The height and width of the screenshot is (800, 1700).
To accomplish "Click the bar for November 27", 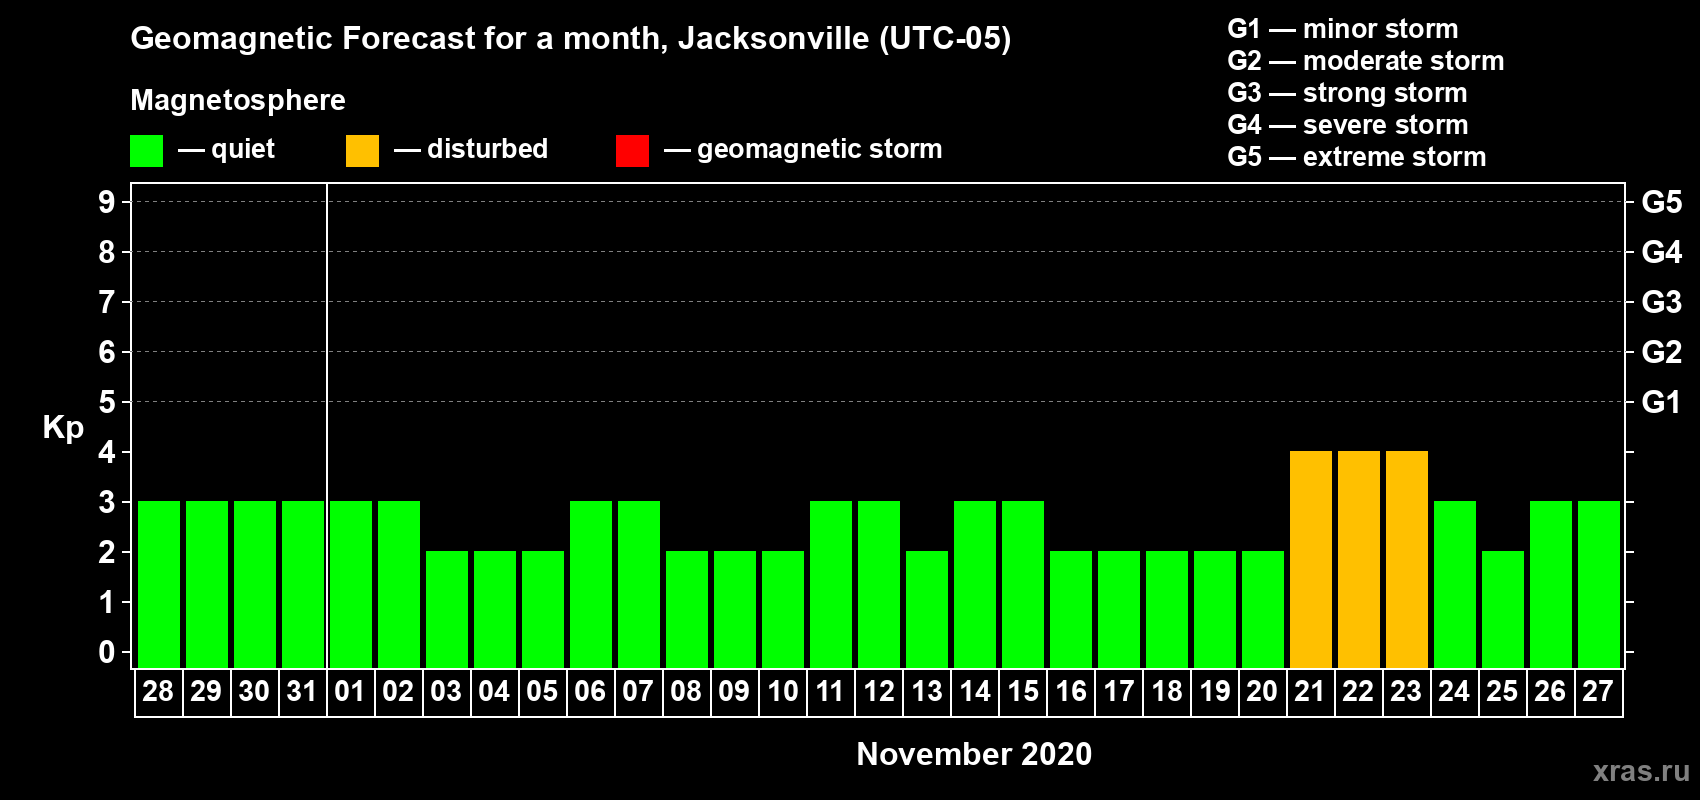I will tap(1599, 584).
